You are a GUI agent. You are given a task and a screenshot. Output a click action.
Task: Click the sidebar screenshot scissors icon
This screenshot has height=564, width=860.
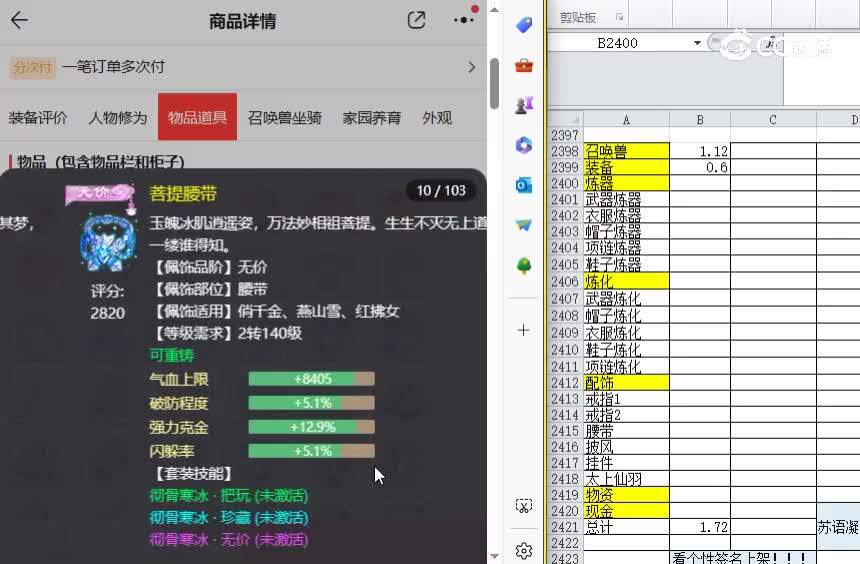pyautogui.click(x=524, y=506)
